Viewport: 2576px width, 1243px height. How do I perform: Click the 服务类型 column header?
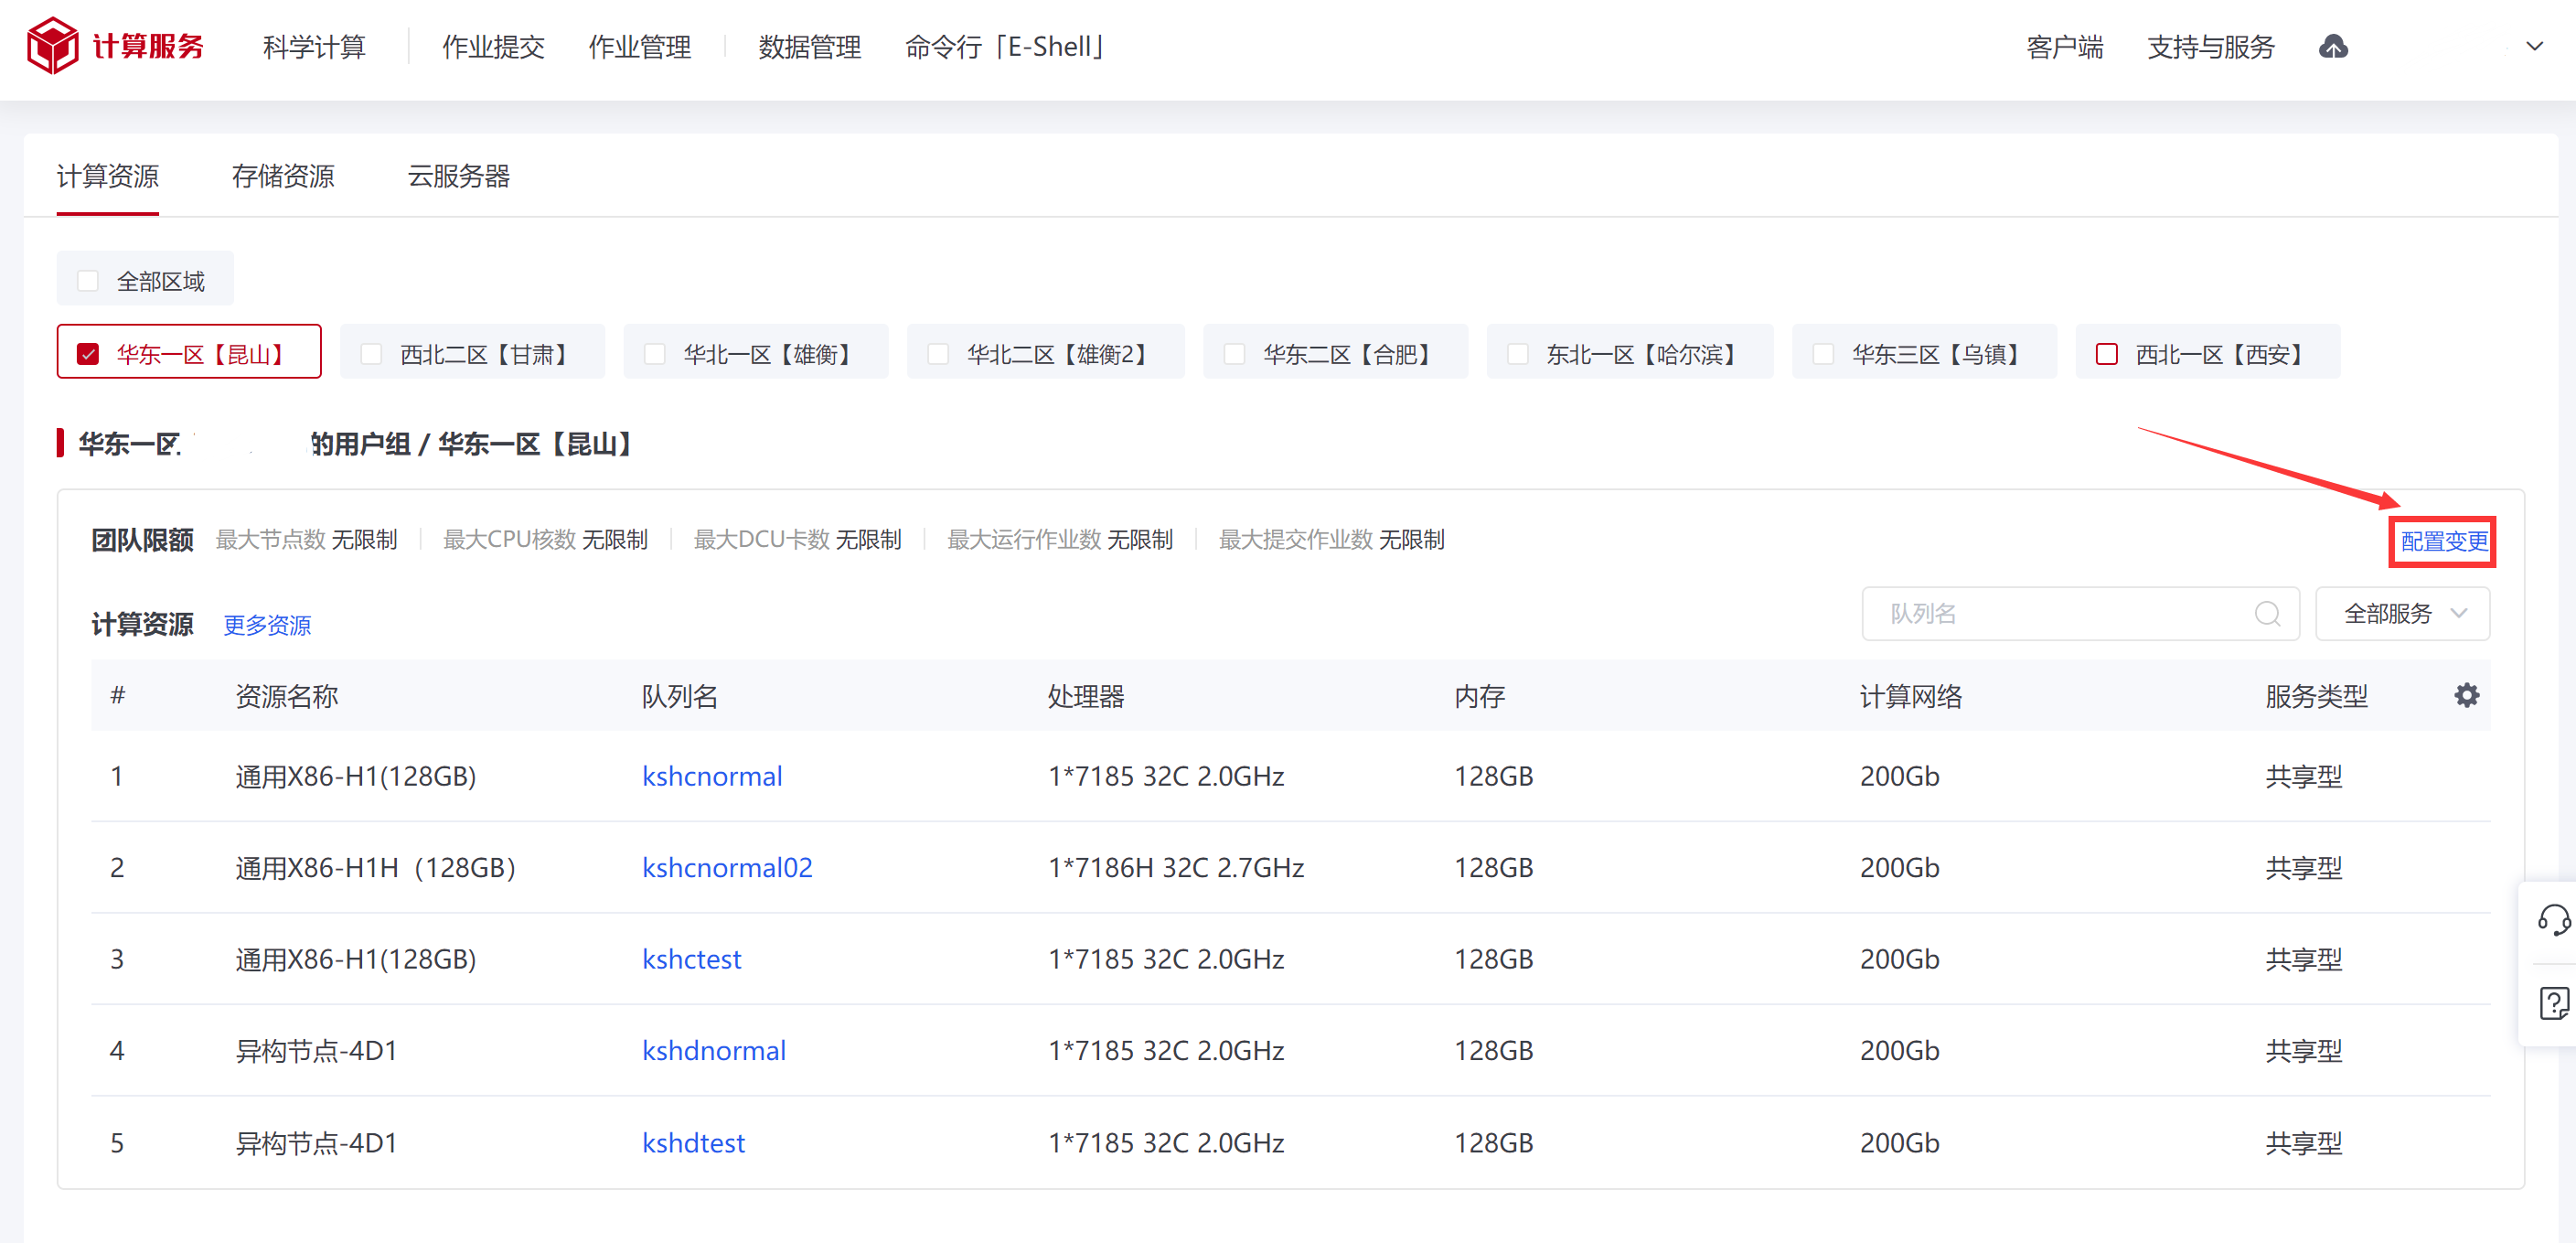pos(2316,696)
